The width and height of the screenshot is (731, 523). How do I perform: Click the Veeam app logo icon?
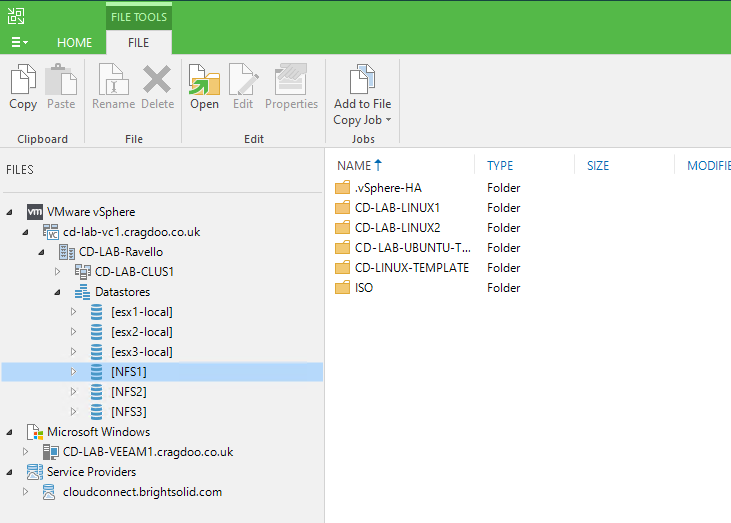(16, 16)
